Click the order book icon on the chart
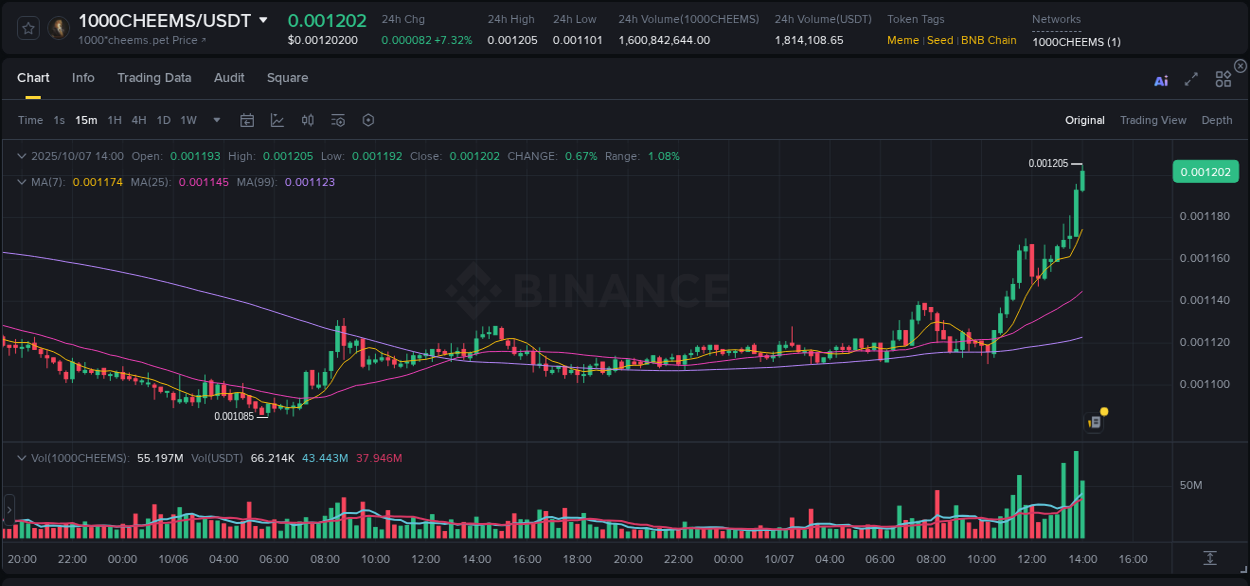Image resolution: width=1250 pixels, height=586 pixels. pos(1092,421)
